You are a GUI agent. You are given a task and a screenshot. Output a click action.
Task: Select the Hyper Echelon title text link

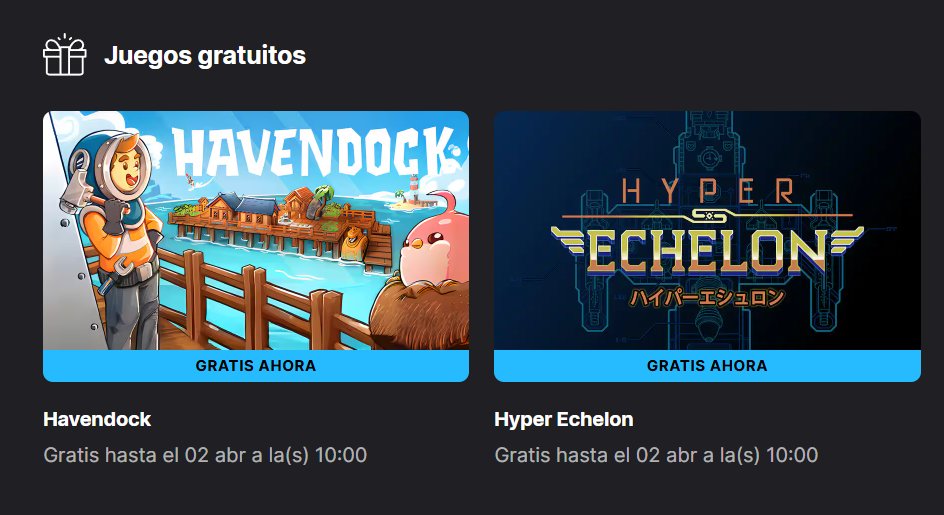click(564, 419)
